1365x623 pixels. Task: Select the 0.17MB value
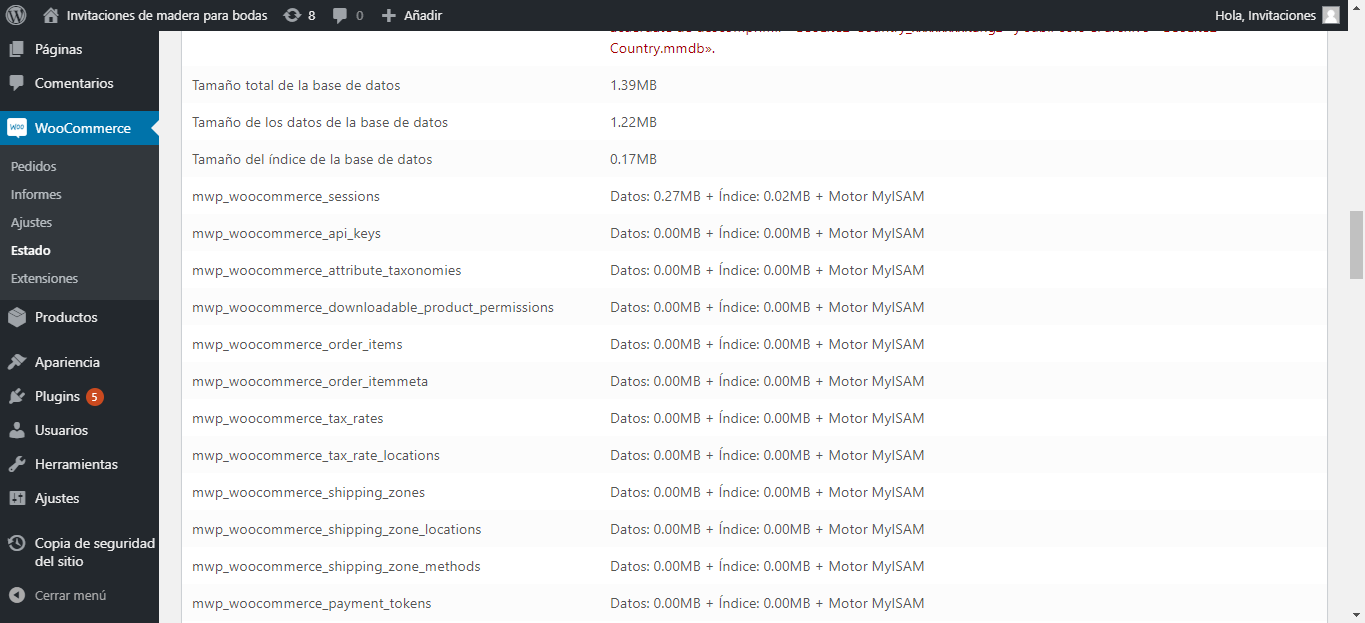click(633, 159)
